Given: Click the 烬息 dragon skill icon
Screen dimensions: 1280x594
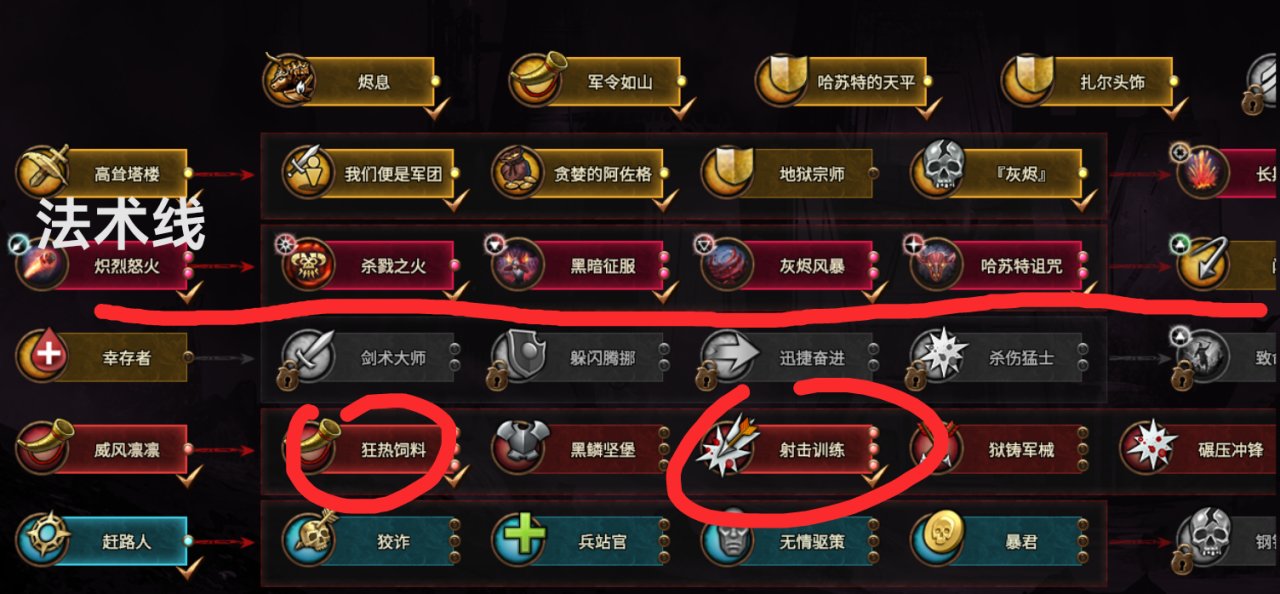Looking at the screenshot, I should point(289,80).
